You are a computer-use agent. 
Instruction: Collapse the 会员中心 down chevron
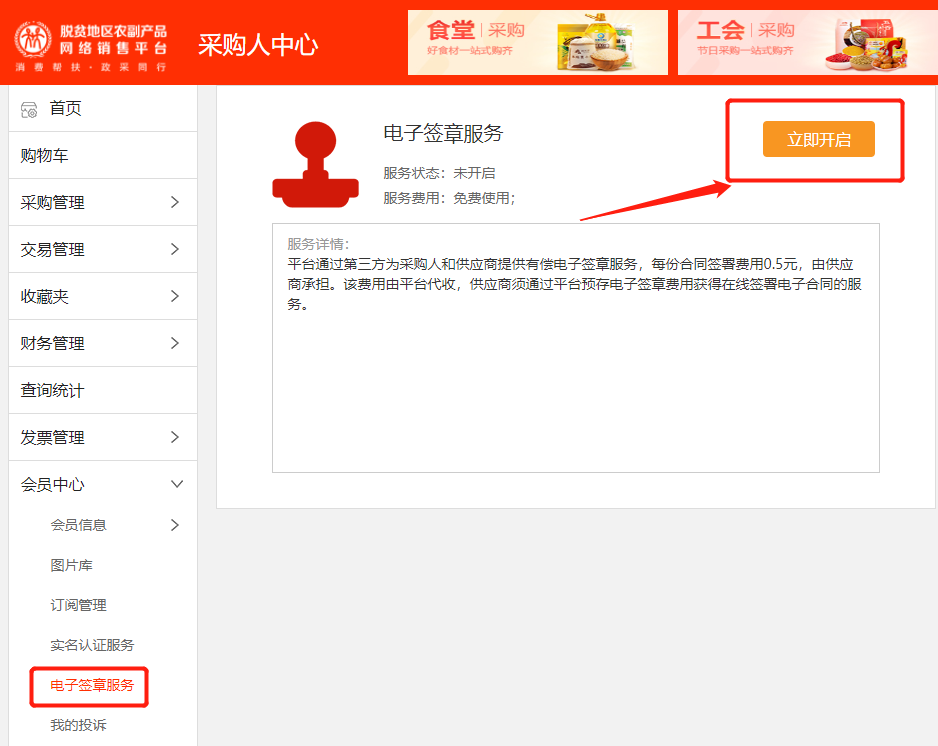coord(177,484)
